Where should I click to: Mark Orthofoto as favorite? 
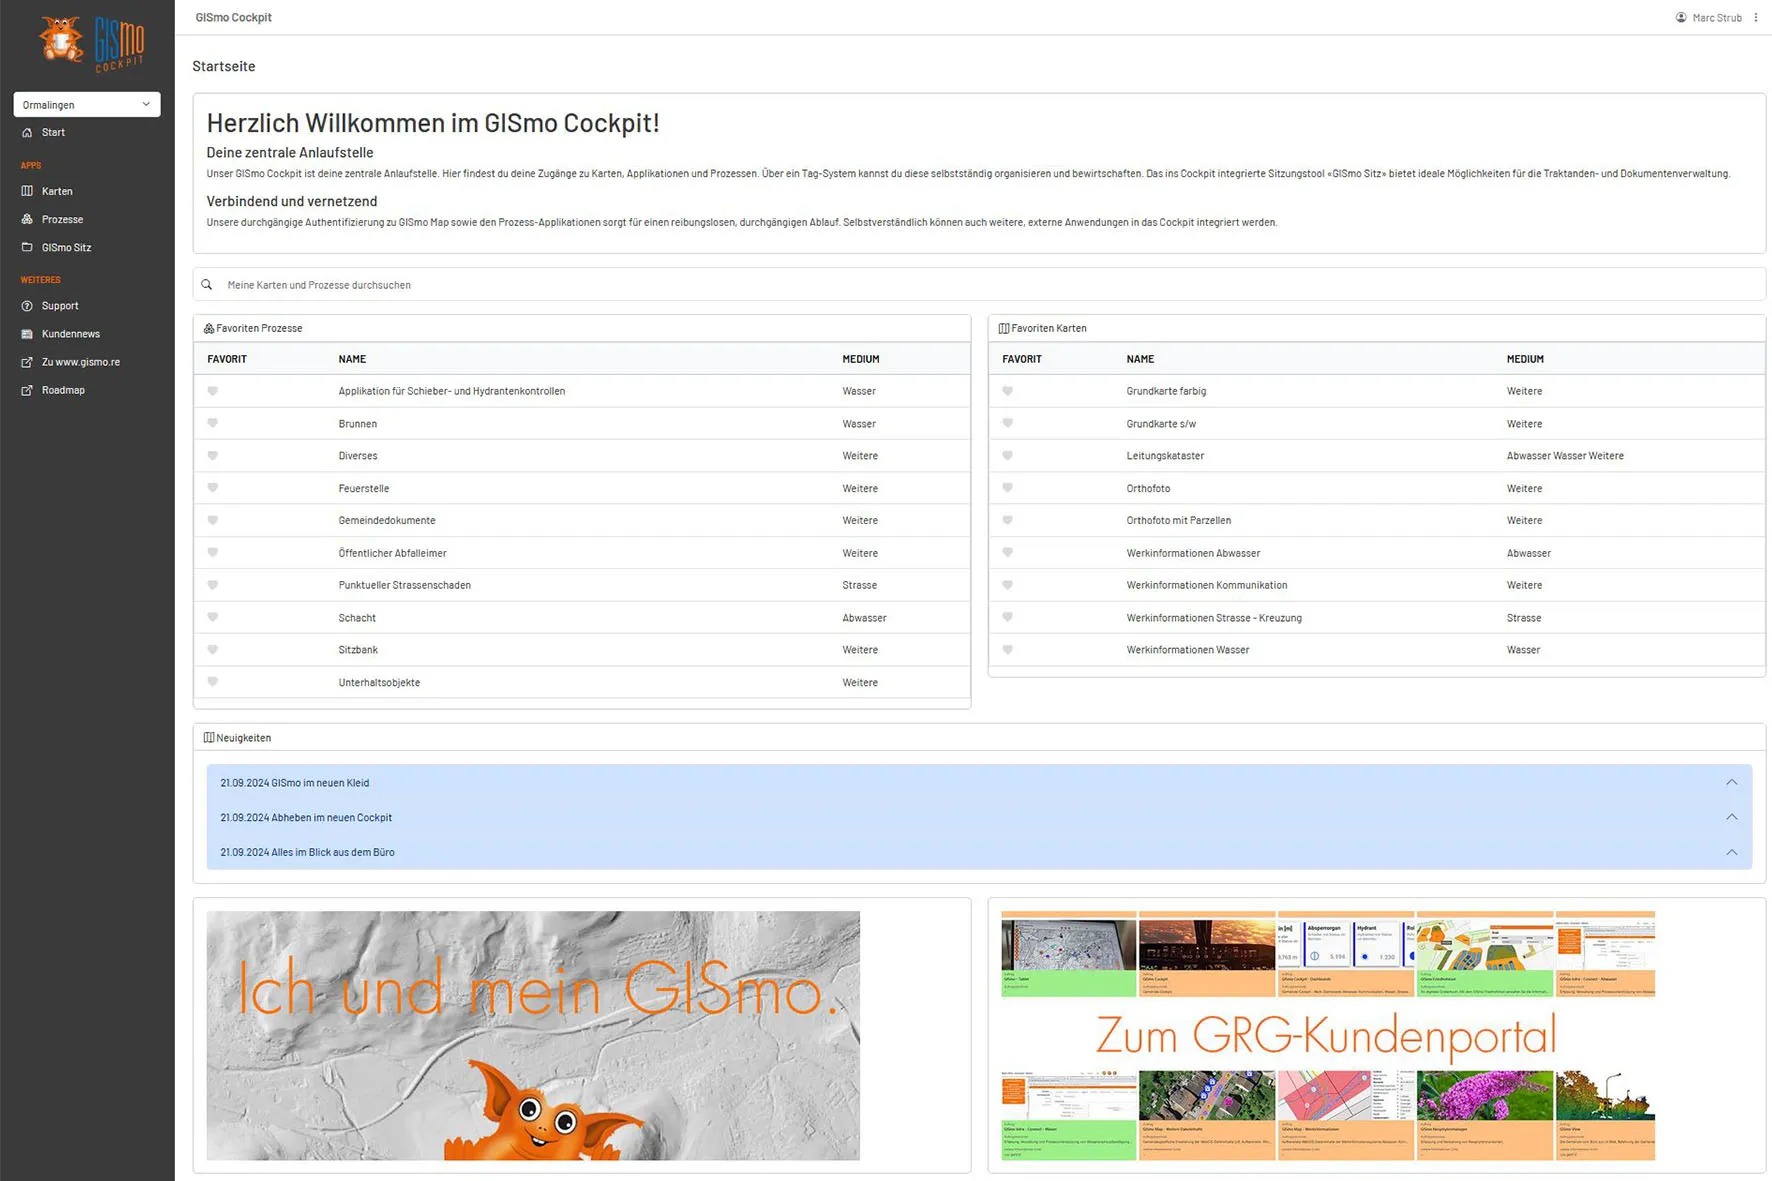click(x=1008, y=488)
